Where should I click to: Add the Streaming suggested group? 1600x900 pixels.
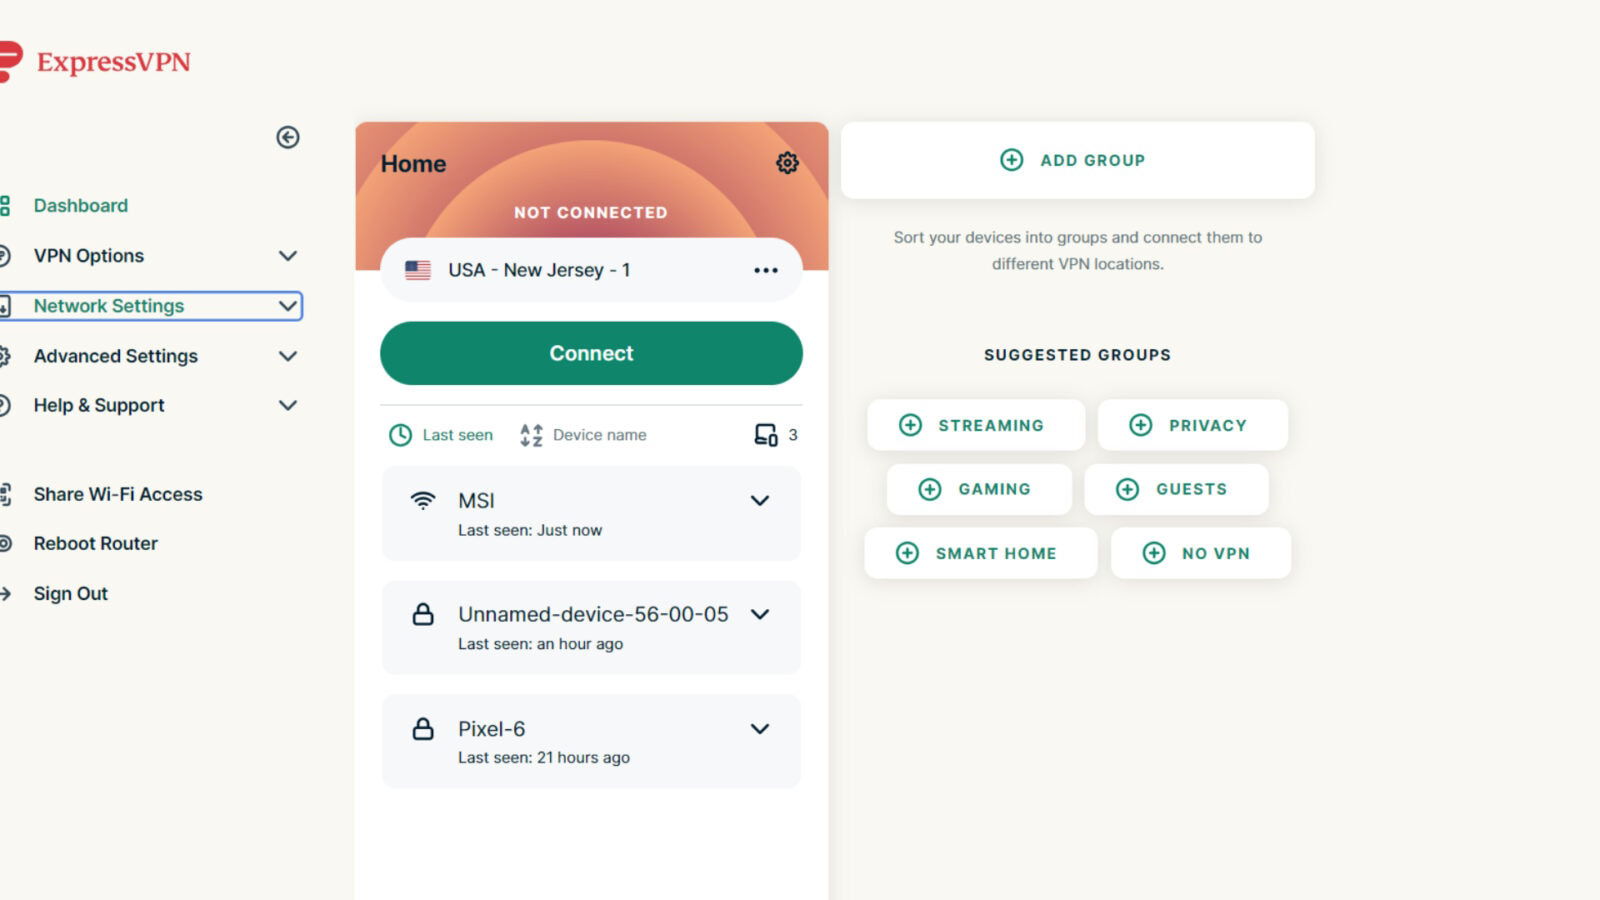(x=976, y=425)
